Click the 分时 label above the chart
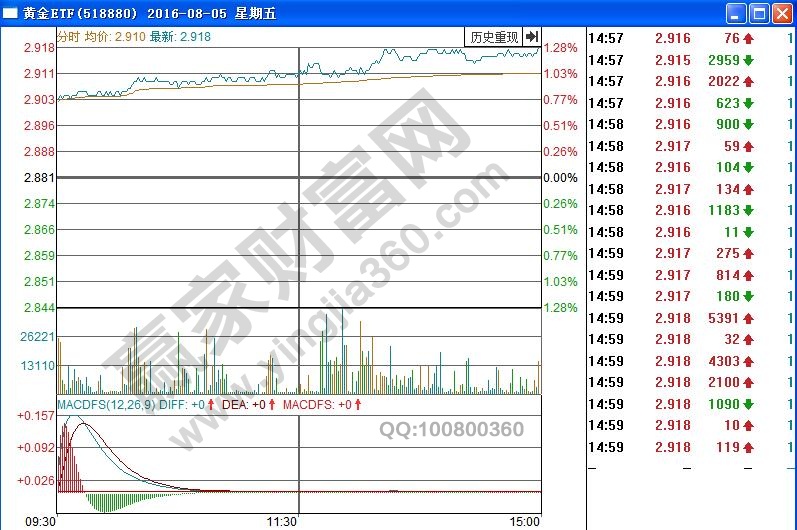Viewport: 797px width, 530px height. coord(69,36)
